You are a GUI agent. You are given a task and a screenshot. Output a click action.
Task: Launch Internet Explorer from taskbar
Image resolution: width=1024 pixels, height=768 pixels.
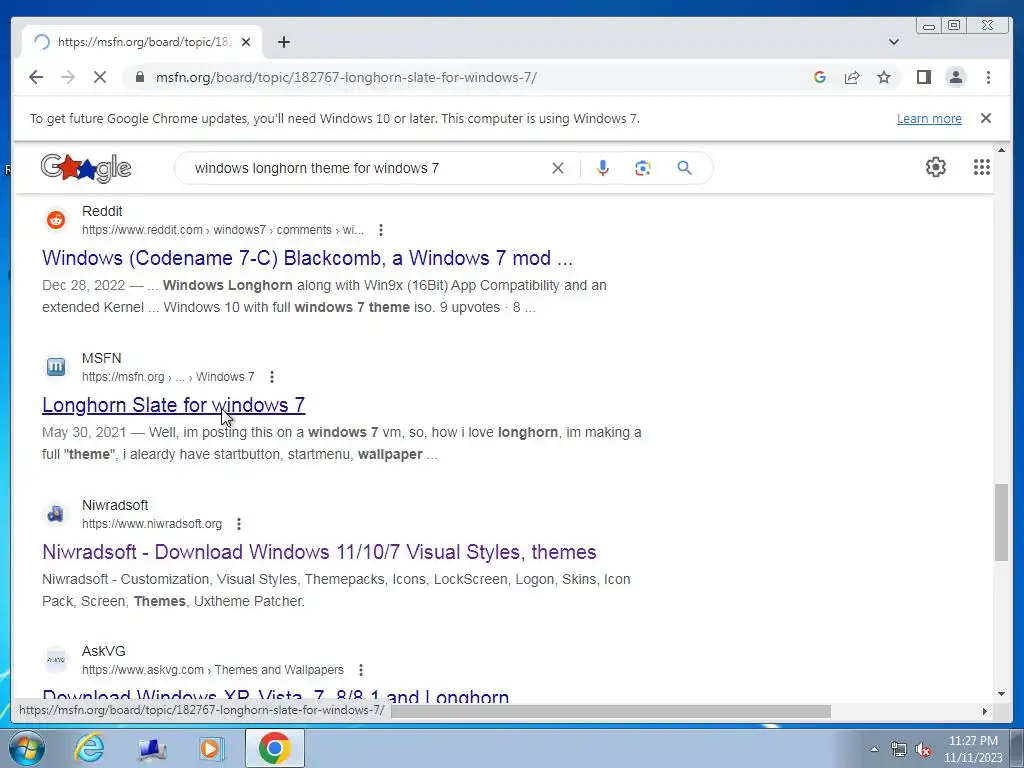click(x=89, y=748)
